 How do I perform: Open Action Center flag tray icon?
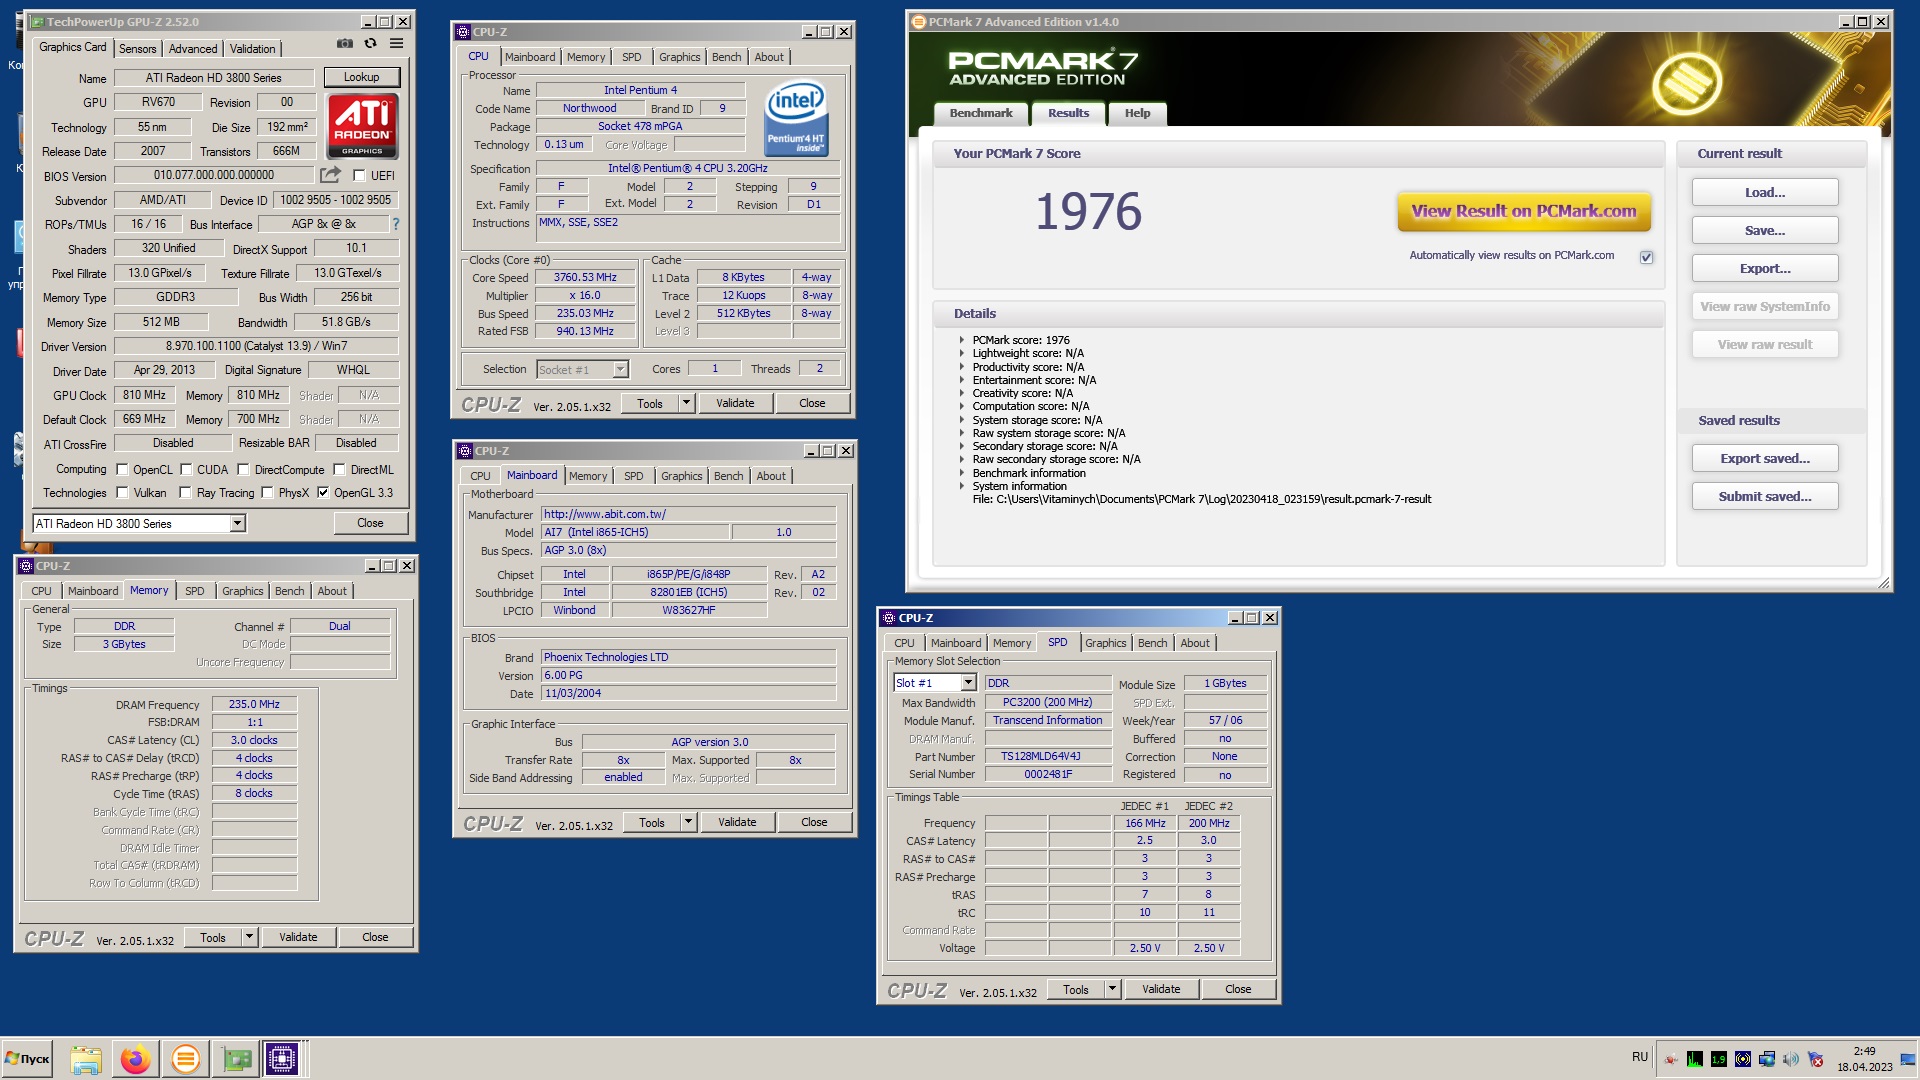pos(1815,1060)
